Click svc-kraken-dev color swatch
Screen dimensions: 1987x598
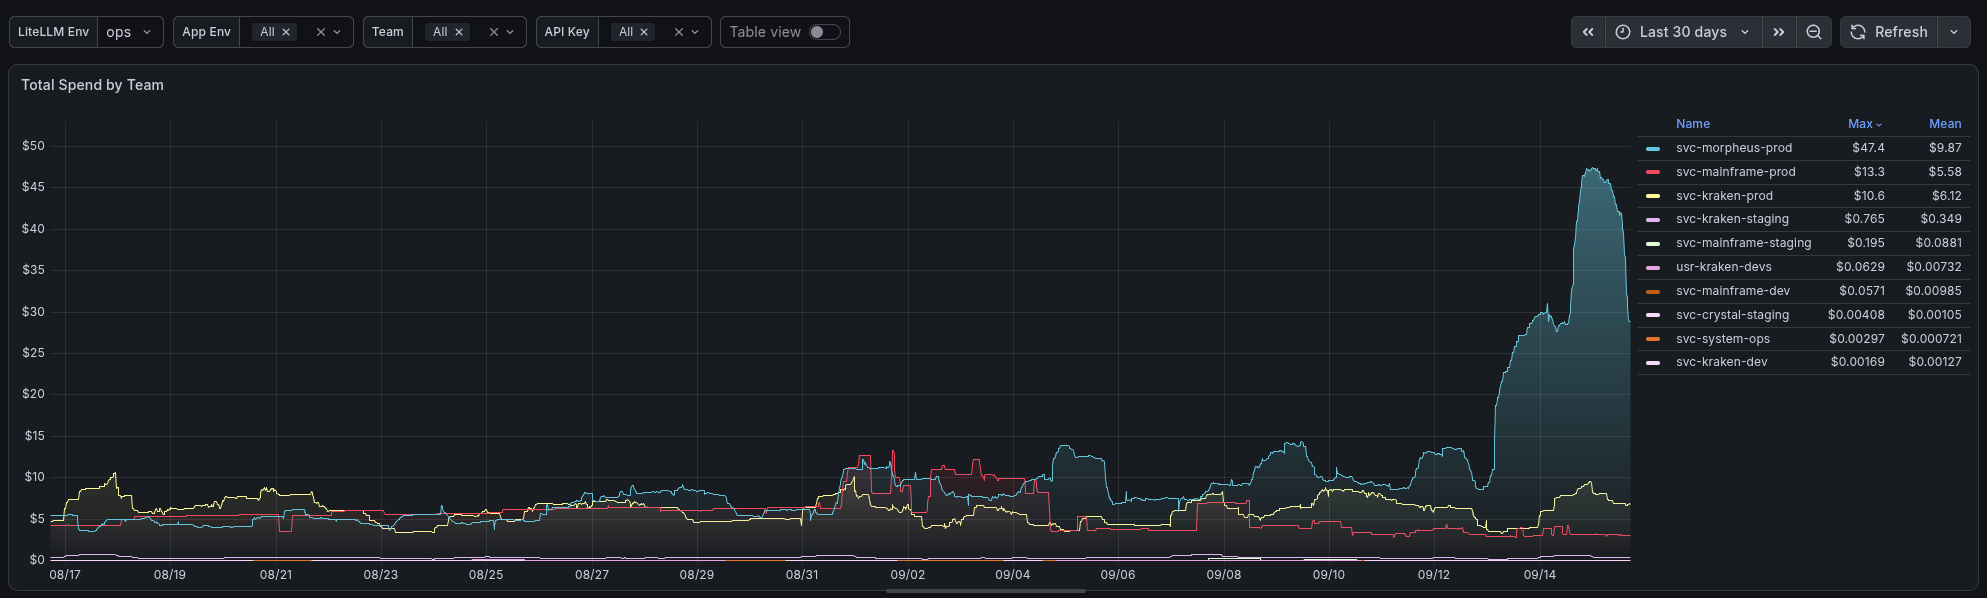[x=1653, y=362]
